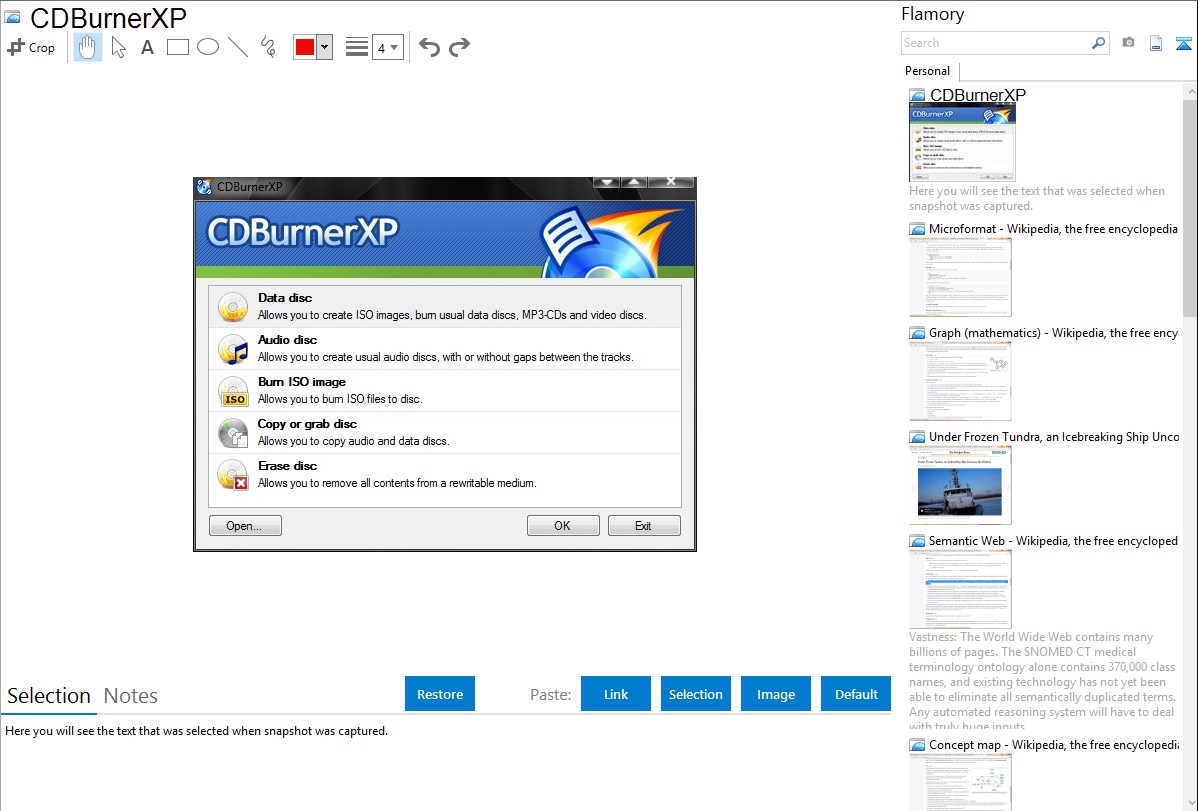
Task: Choose the text annotation tool
Action: pos(147,47)
